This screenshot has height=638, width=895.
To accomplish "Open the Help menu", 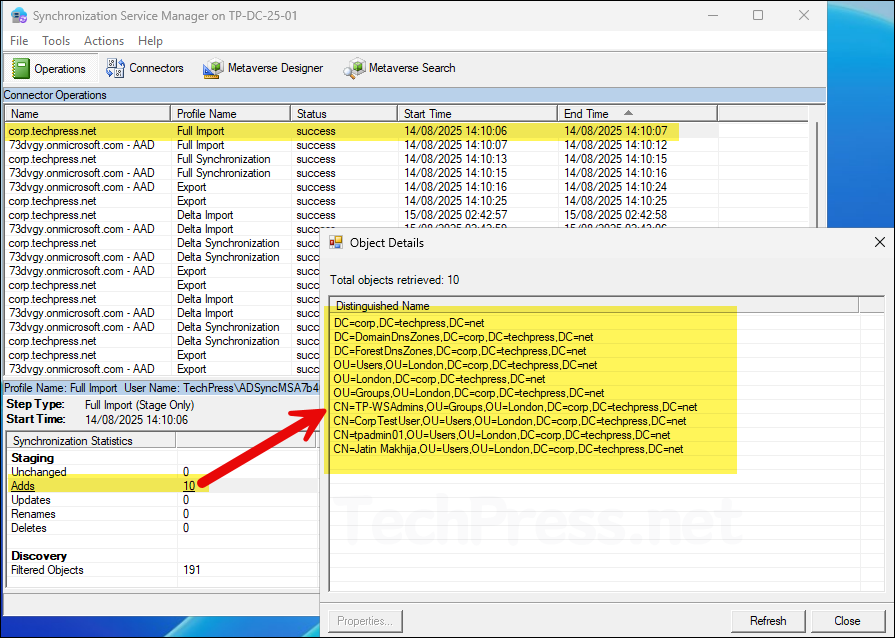I will point(150,41).
